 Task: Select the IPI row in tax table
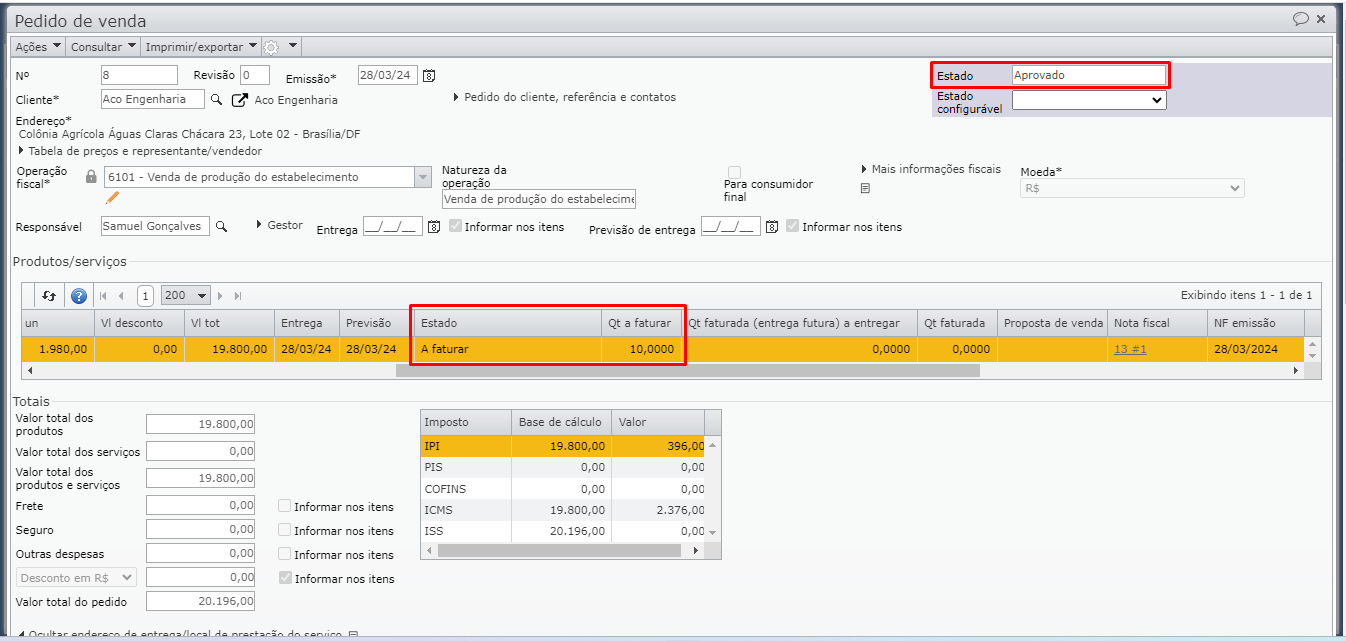[x=563, y=446]
